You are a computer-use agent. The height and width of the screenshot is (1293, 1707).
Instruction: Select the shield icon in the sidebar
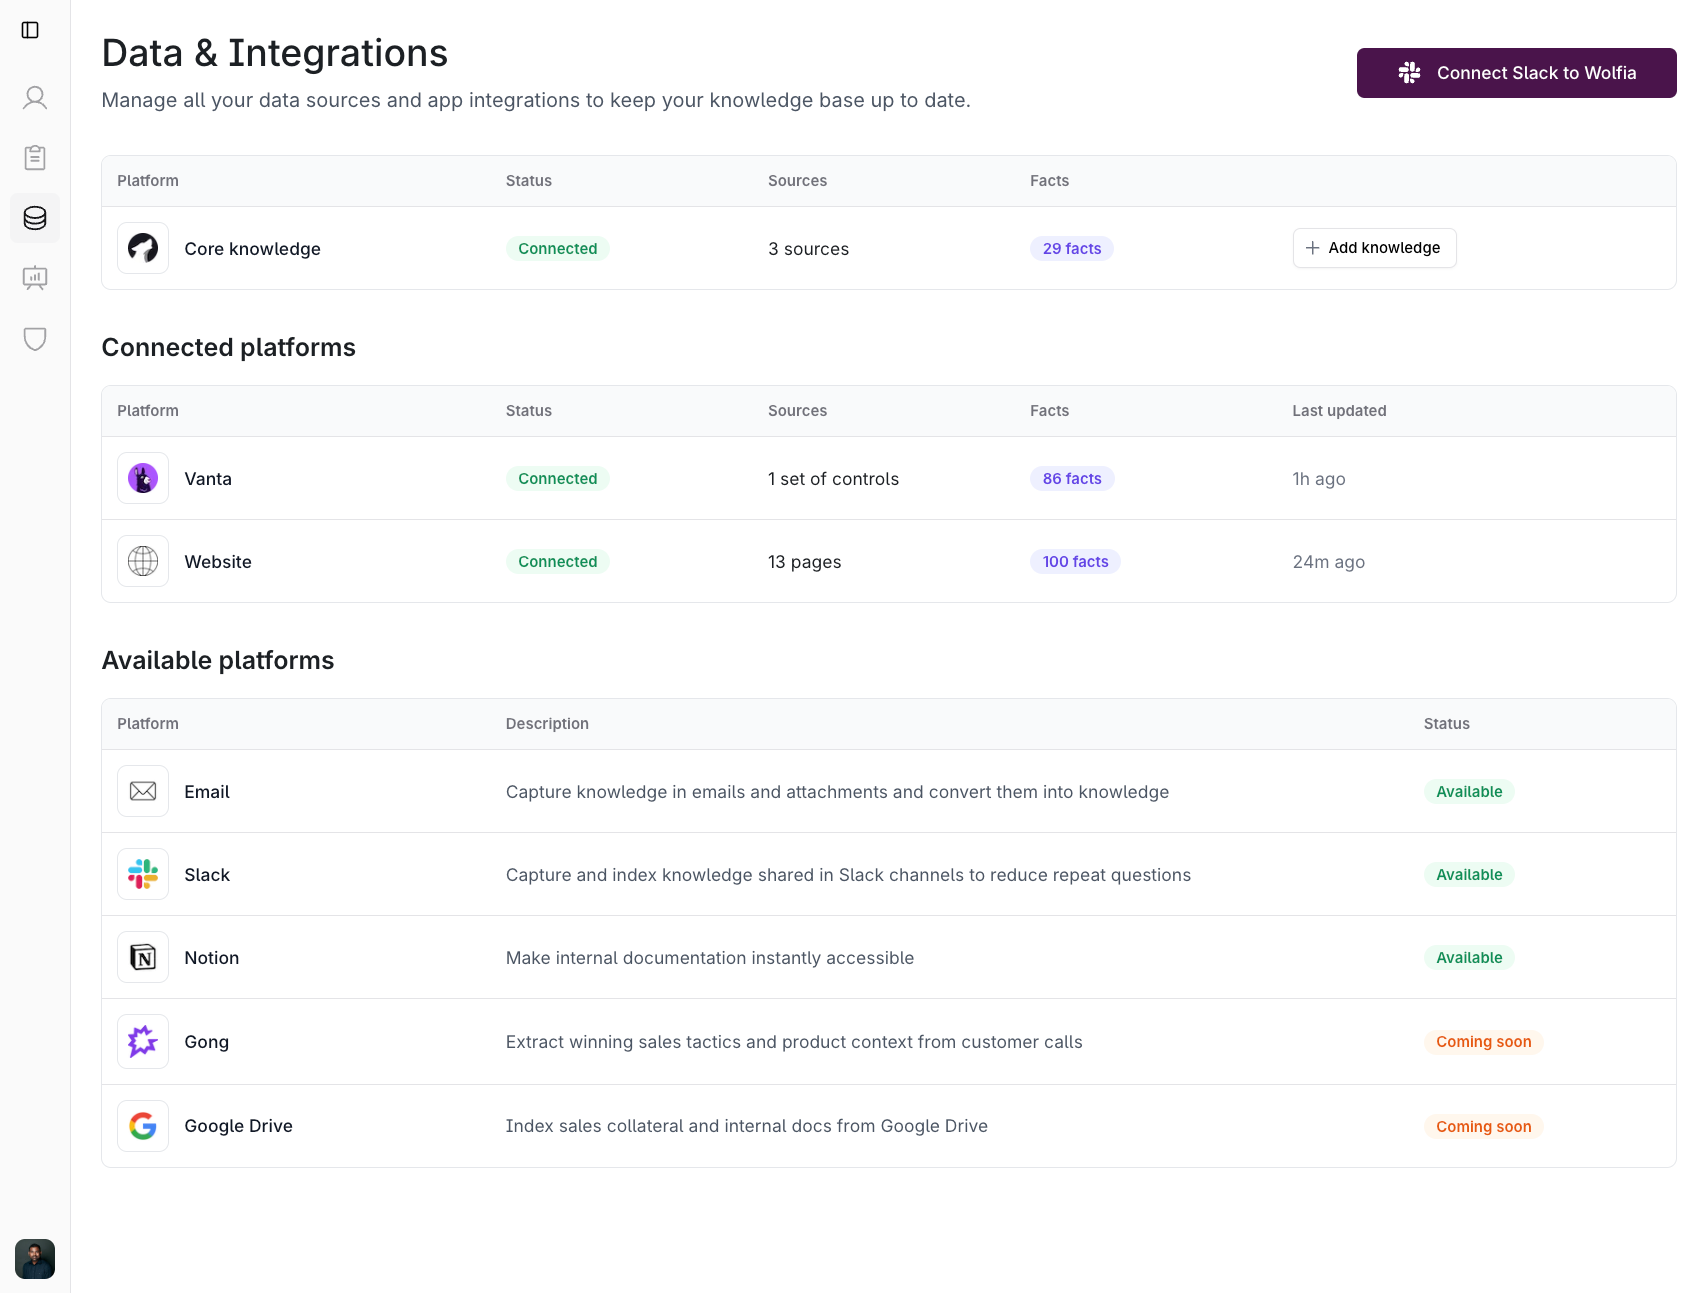pos(35,340)
